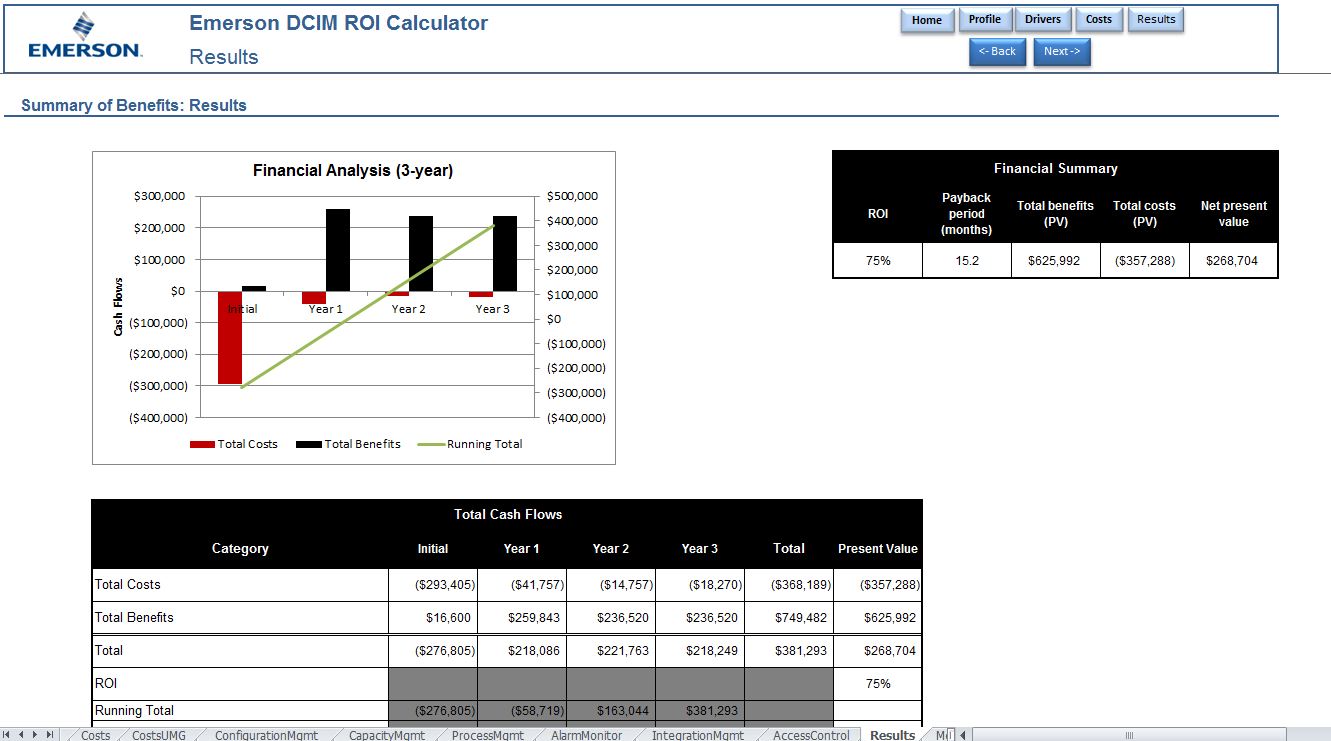Image resolution: width=1331 pixels, height=741 pixels.
Task: Open the ConfigurationMgmt sheet tab
Action: tap(267, 735)
